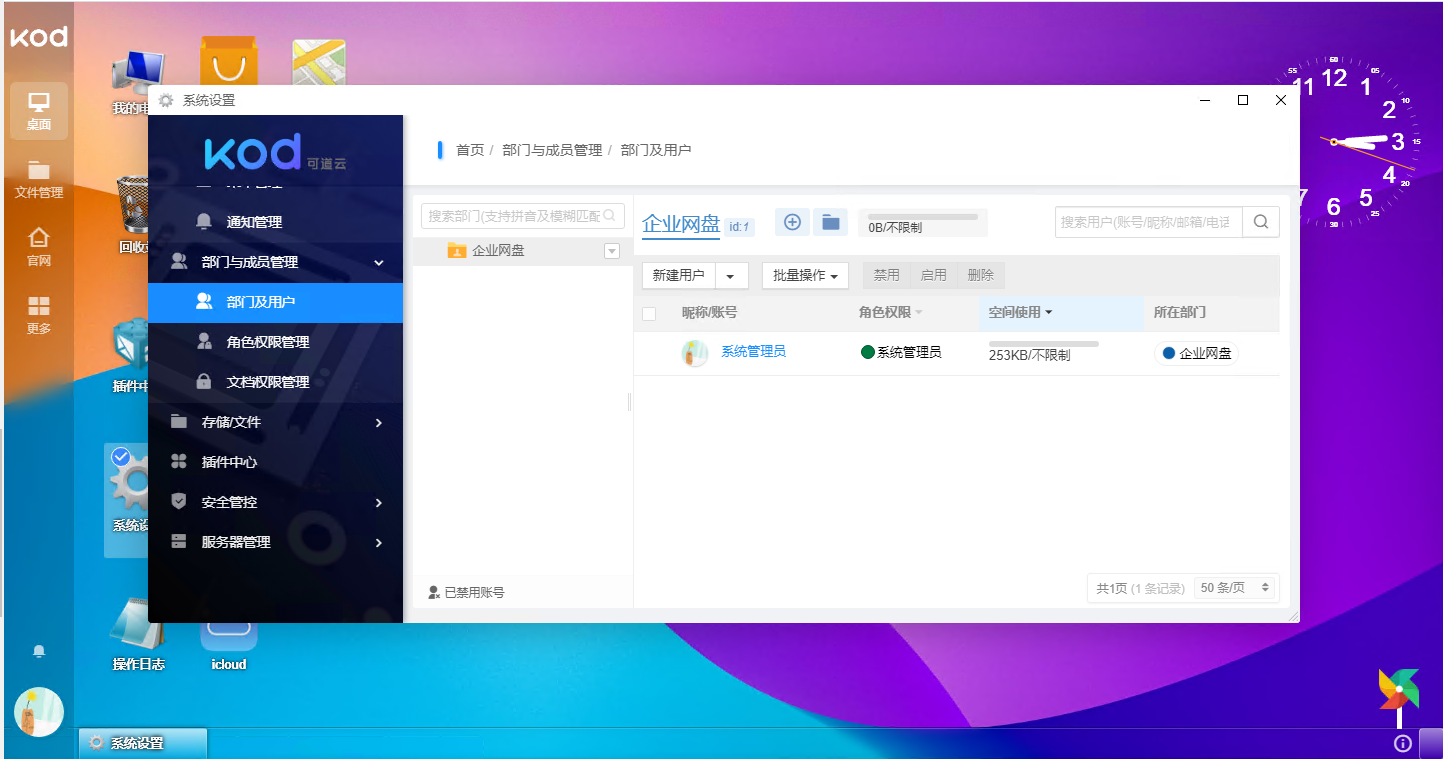
Task: Open the 更多 grid icon in dock
Action: click(x=39, y=314)
